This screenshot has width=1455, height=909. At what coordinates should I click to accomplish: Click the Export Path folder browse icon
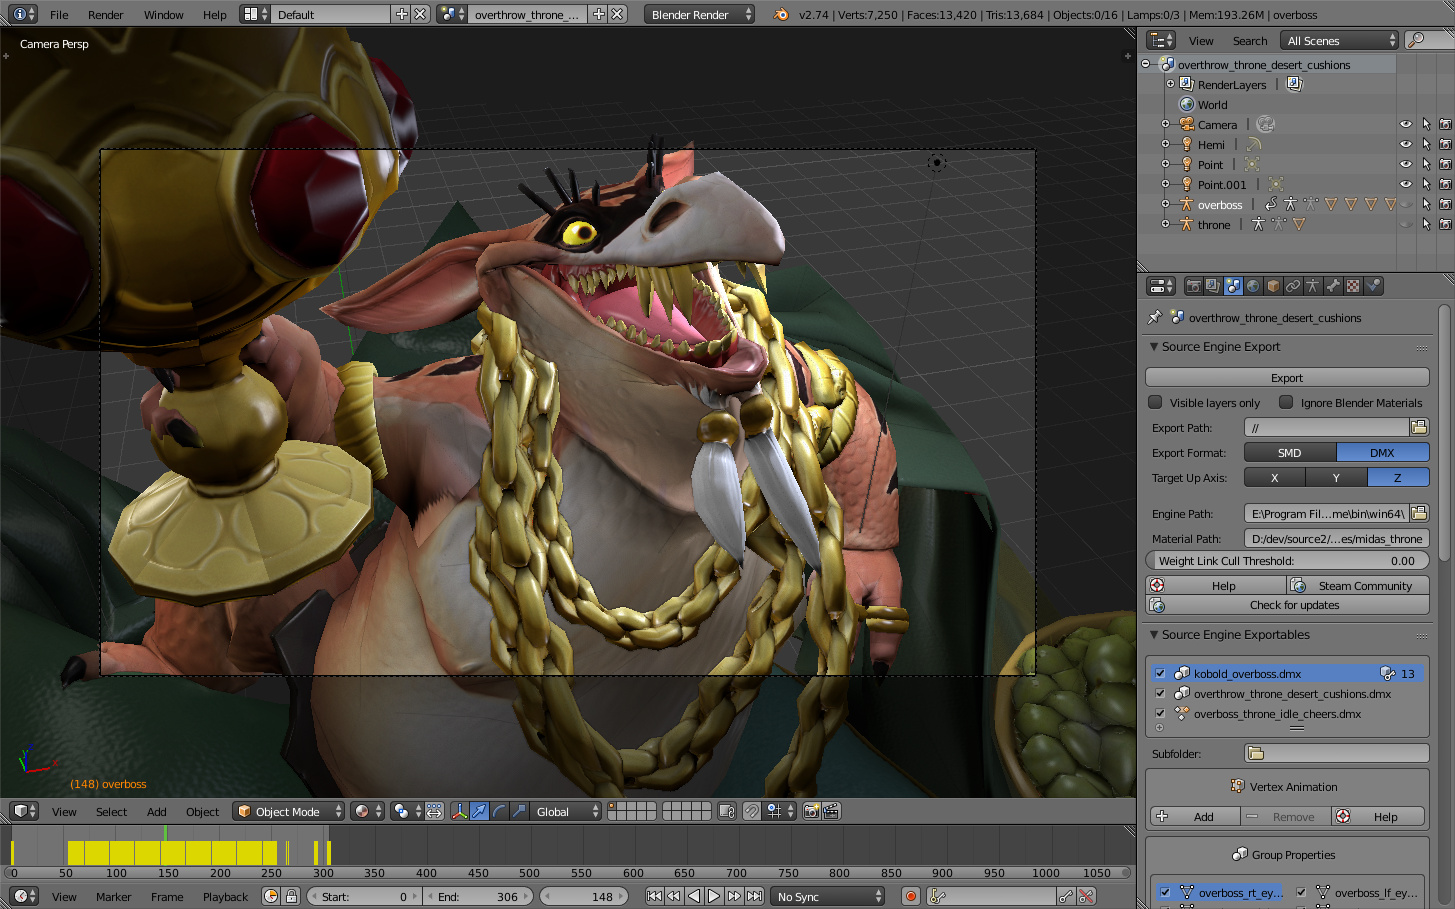pos(1419,428)
